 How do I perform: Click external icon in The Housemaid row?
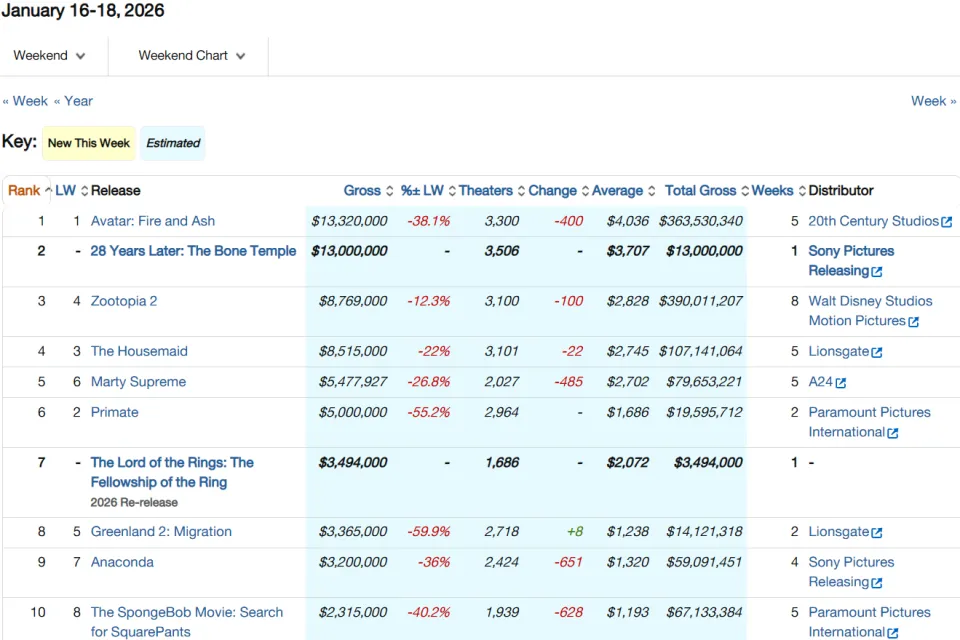coord(877,352)
